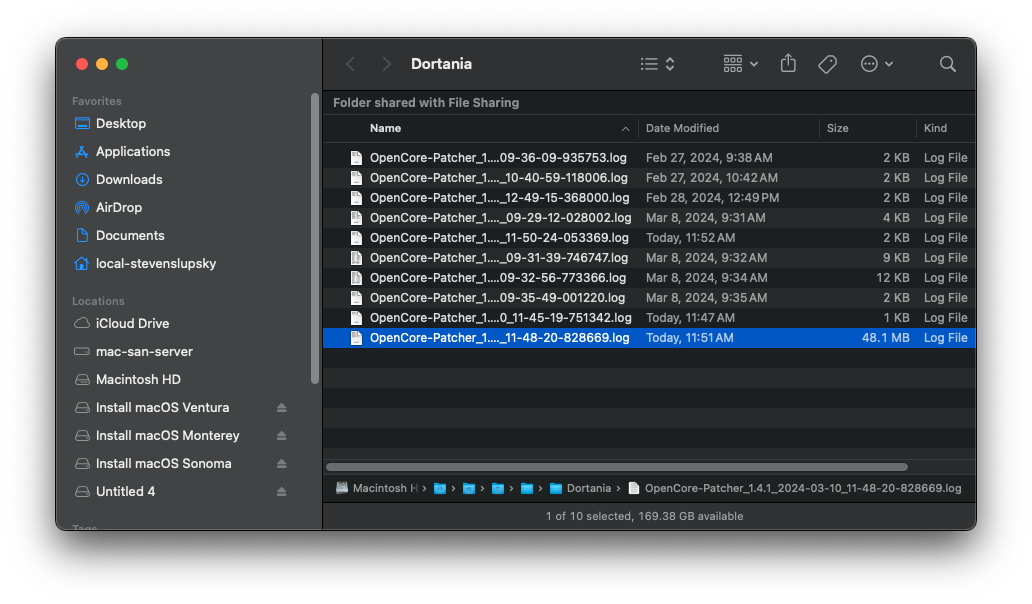Viewport: 1032px width, 604px height.
Task: Click the sidebar vertical scrollbar
Action: (x=315, y=238)
